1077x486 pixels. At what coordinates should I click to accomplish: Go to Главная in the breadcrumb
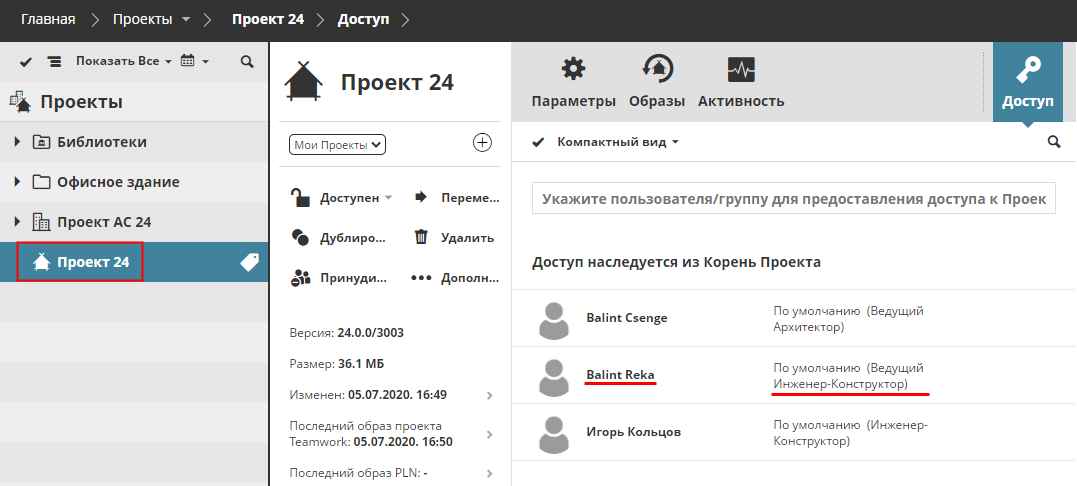click(x=48, y=19)
